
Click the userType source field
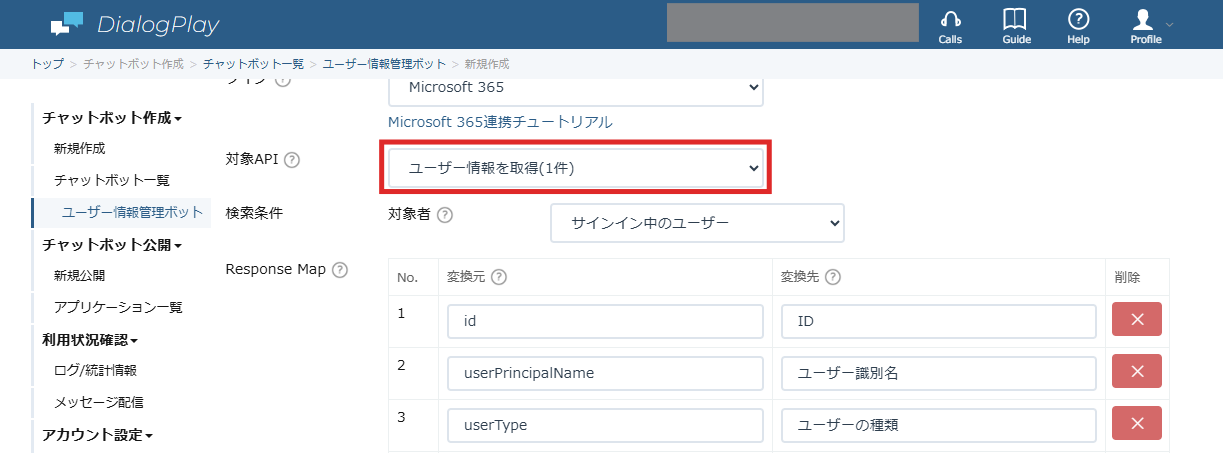[x=605, y=425]
